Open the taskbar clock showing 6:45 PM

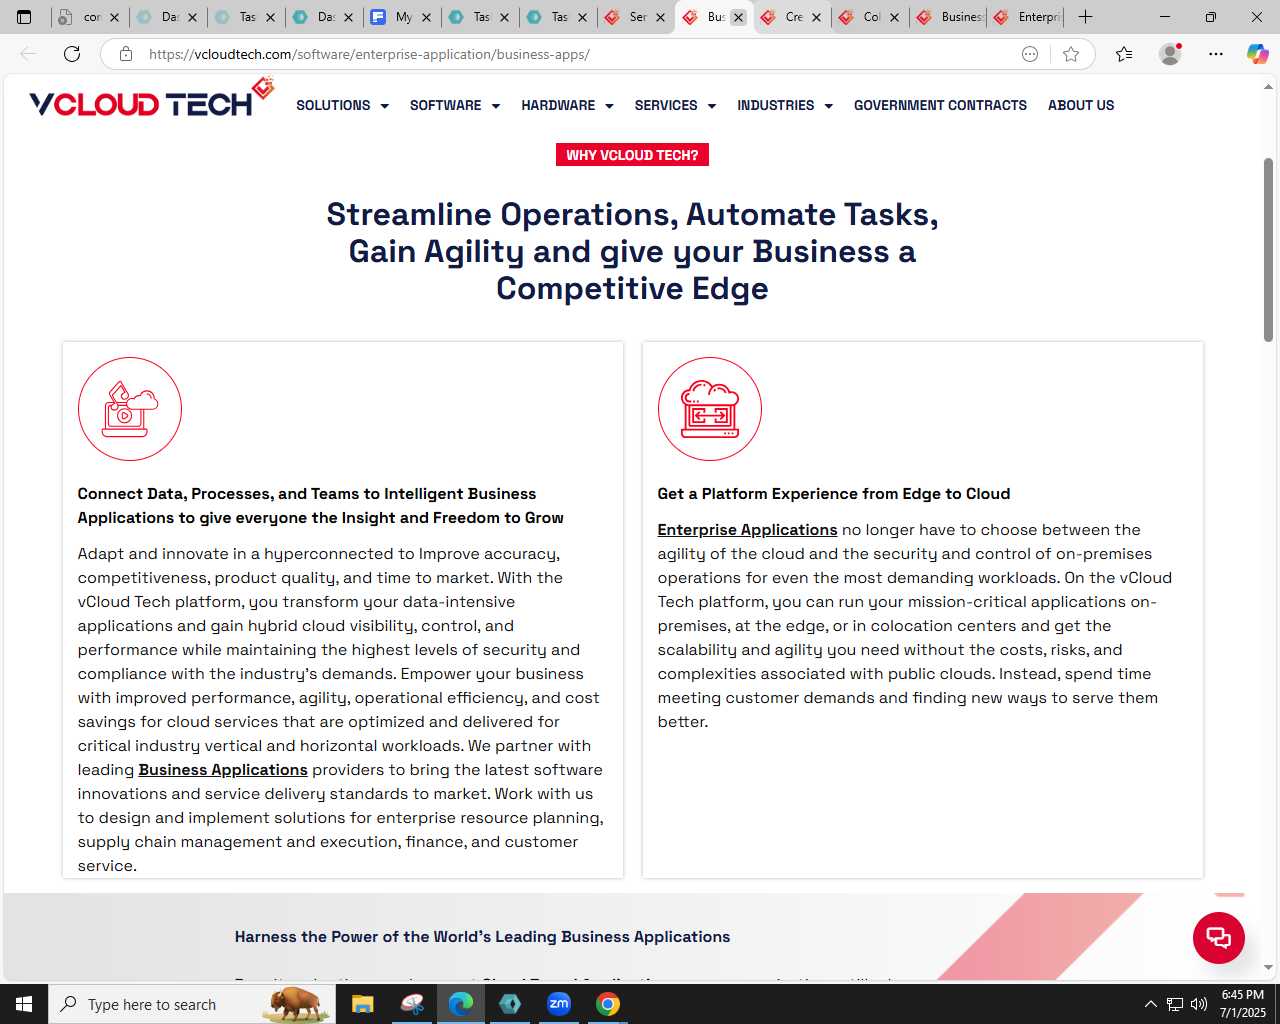pos(1242,1004)
